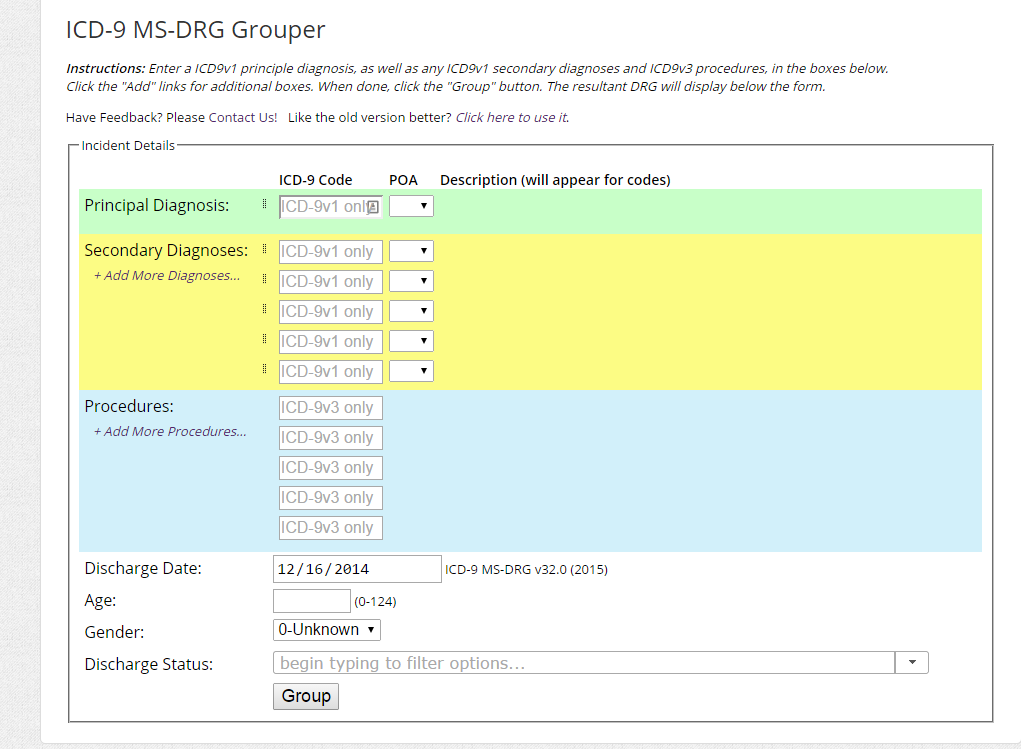Focus the Discharge Status filter text box
The image size is (1021, 749).
tap(583, 663)
